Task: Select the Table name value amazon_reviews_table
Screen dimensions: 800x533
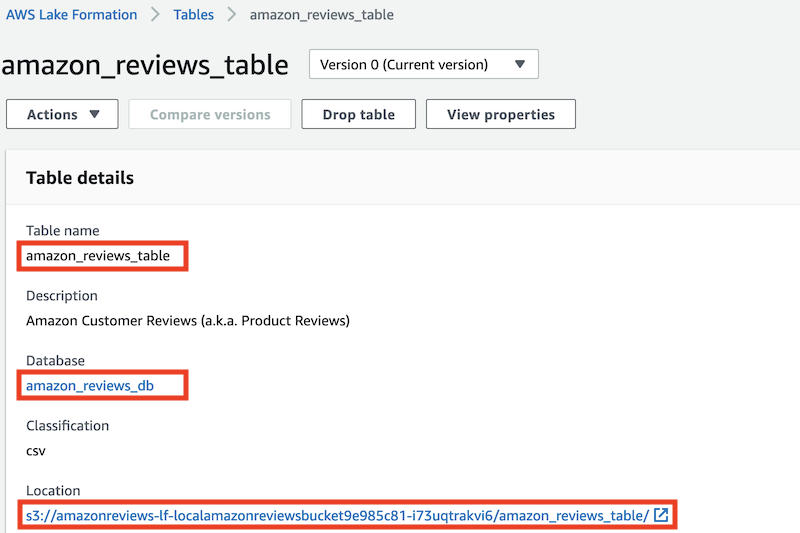Action: coord(98,256)
